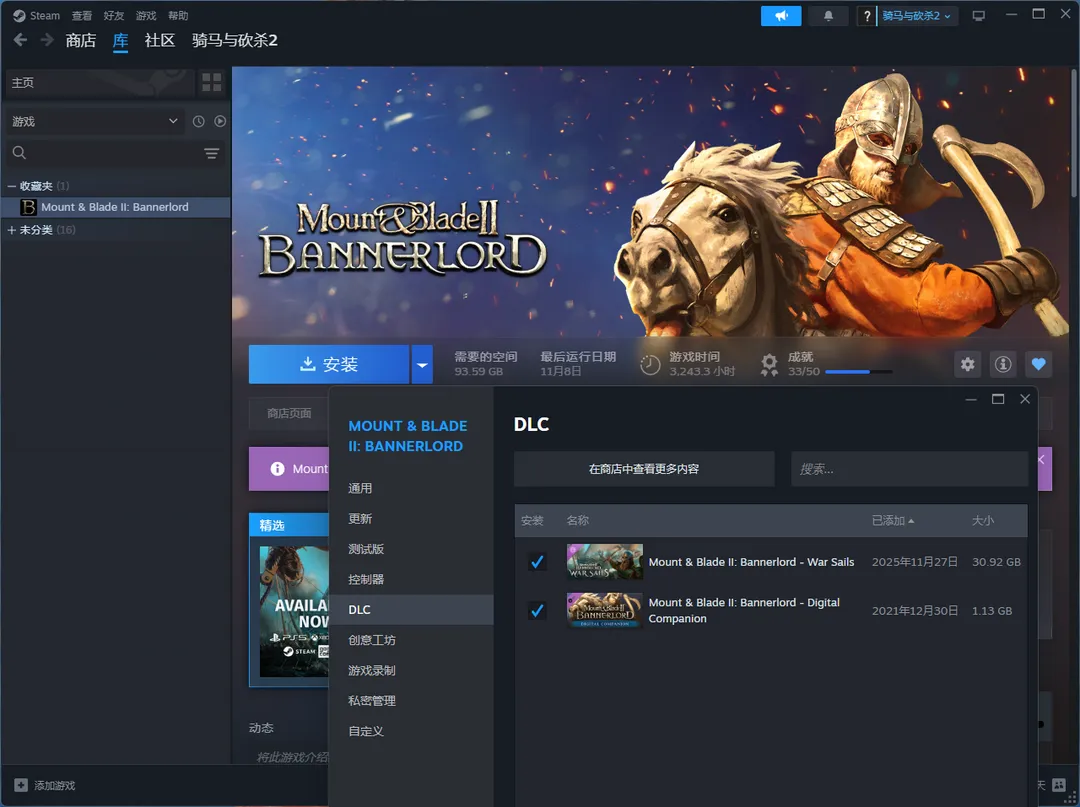1080x807 pixels.
Task: Click 在商店中查看更多内容 button
Action: [x=644, y=469]
